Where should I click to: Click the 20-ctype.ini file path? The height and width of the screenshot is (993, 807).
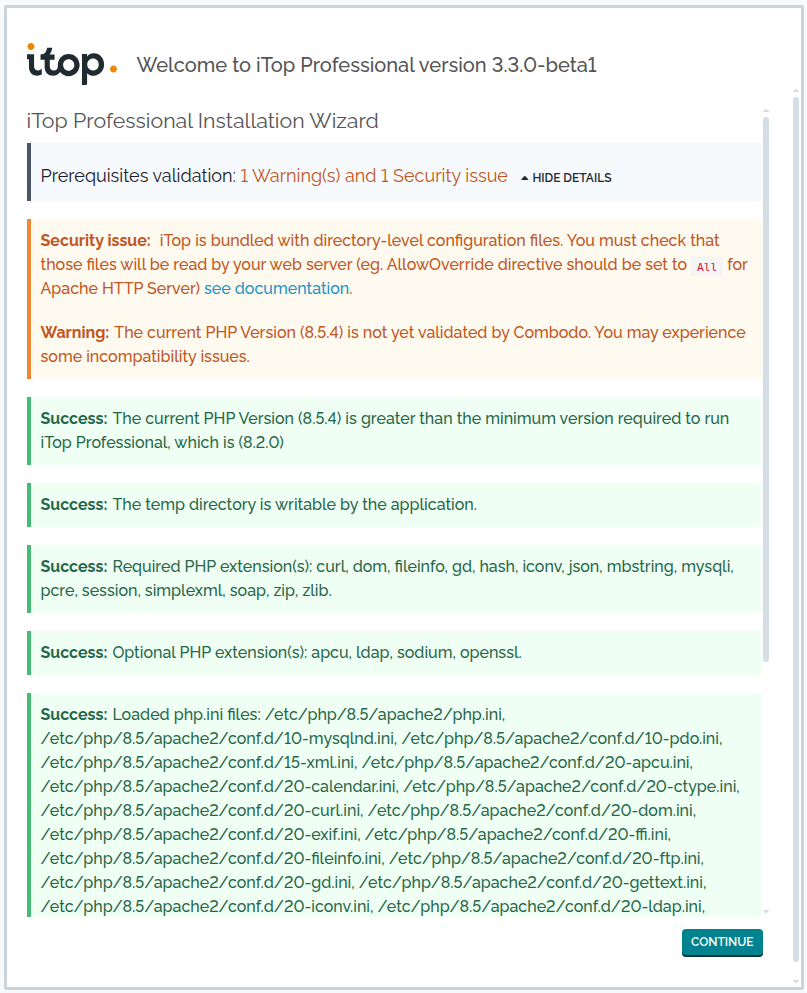571,787
